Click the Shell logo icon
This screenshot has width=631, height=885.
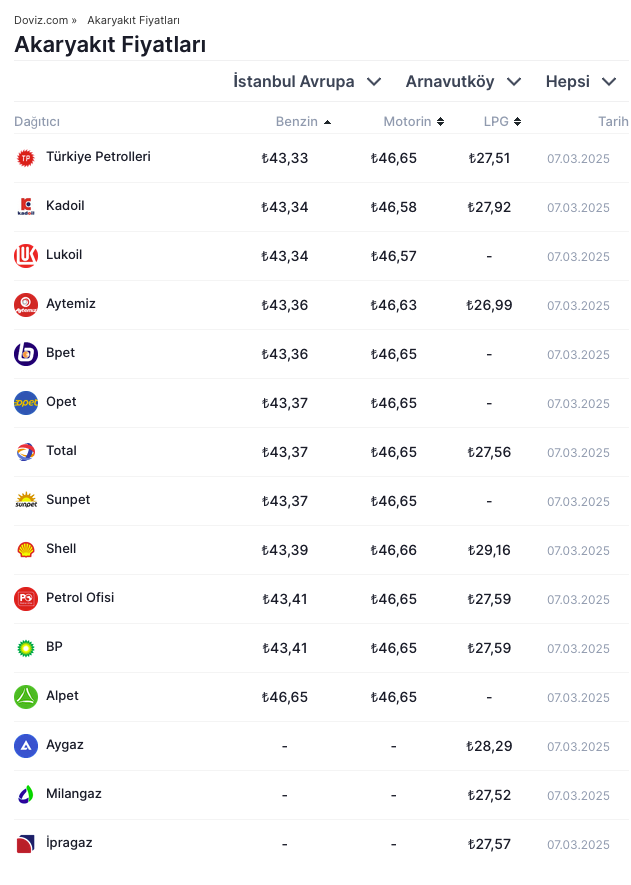(26, 550)
